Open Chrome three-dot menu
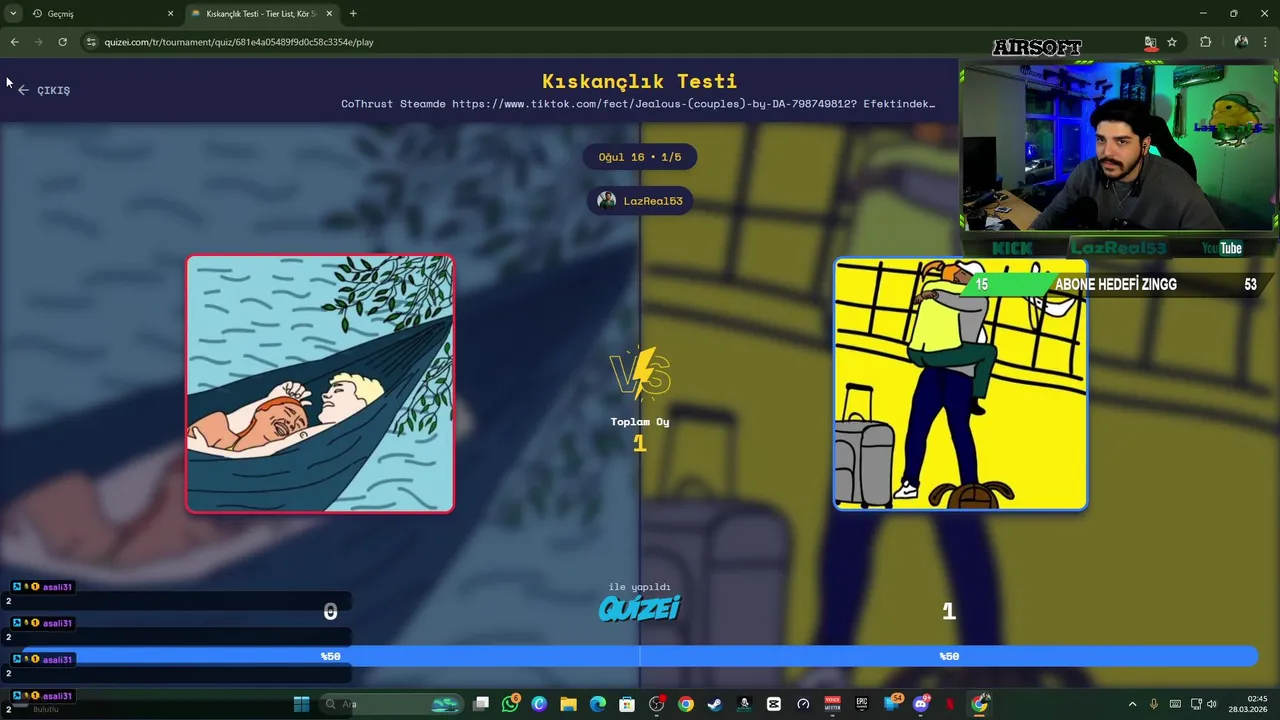This screenshot has height=720, width=1280. (1267, 42)
